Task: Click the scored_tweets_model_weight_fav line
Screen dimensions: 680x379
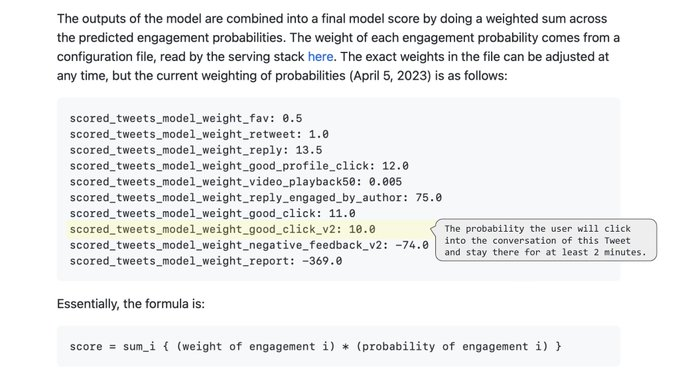Action: (x=186, y=118)
